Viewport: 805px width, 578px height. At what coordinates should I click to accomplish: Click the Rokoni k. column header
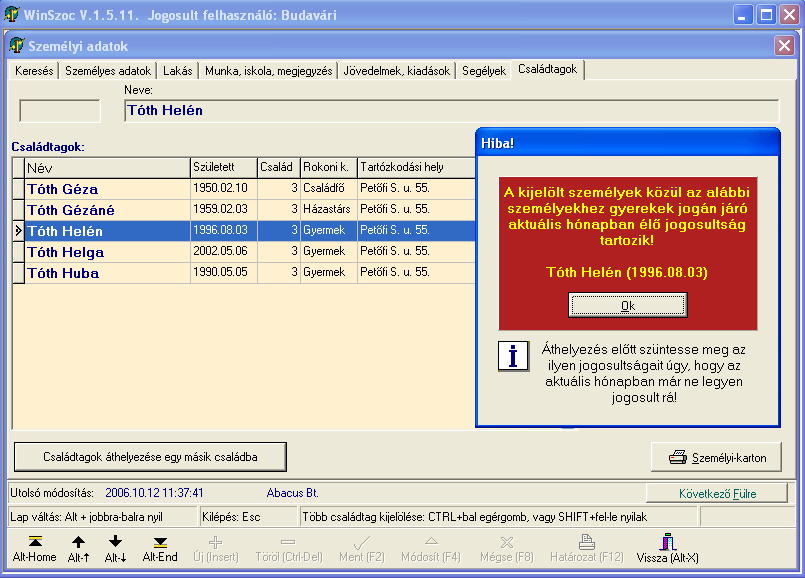(x=329, y=168)
